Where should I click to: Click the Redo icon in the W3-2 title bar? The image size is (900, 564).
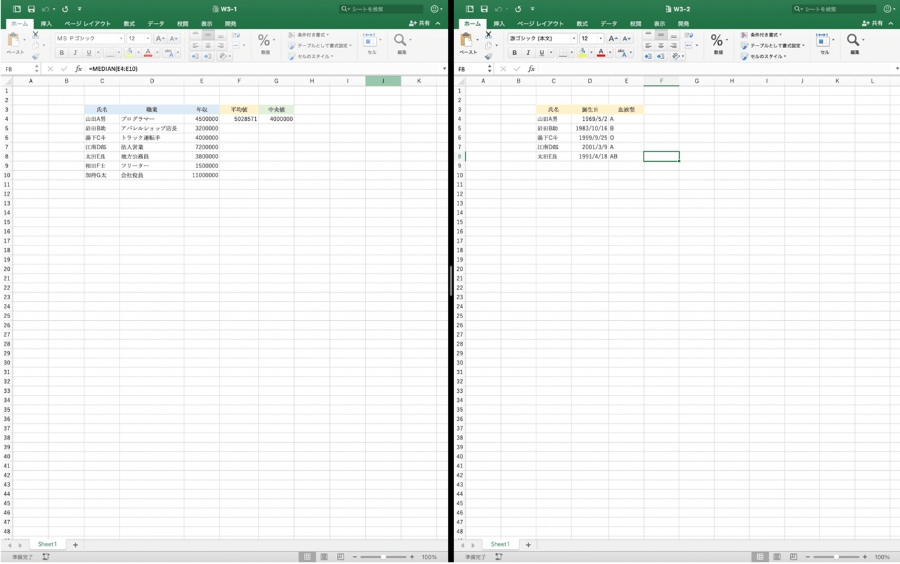point(518,9)
